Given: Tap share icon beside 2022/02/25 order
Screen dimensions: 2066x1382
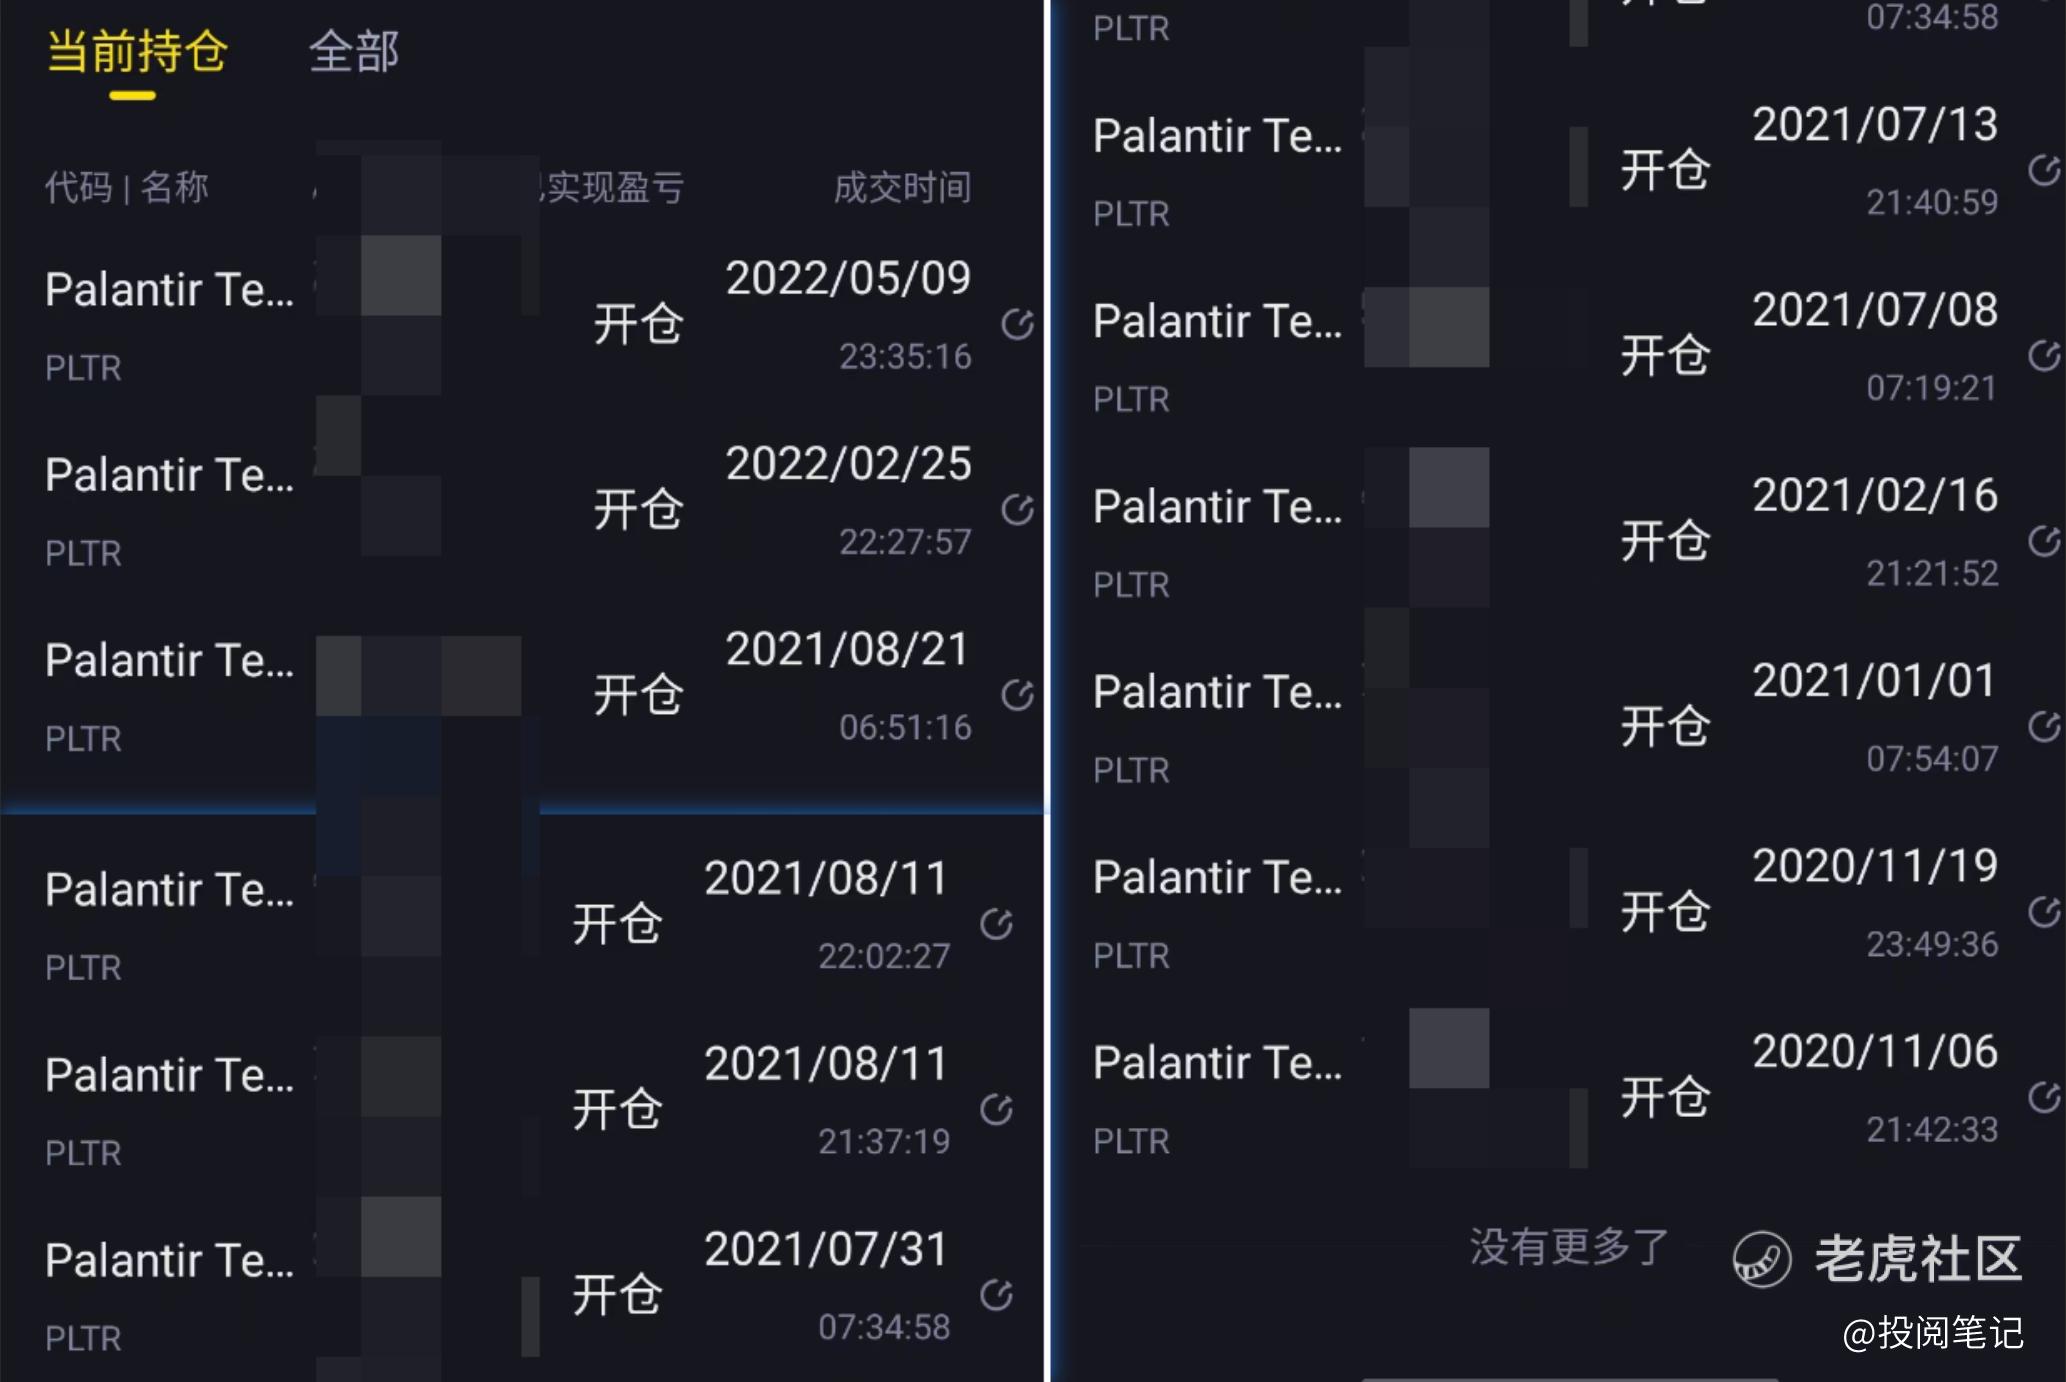Looking at the screenshot, I should click(1017, 509).
